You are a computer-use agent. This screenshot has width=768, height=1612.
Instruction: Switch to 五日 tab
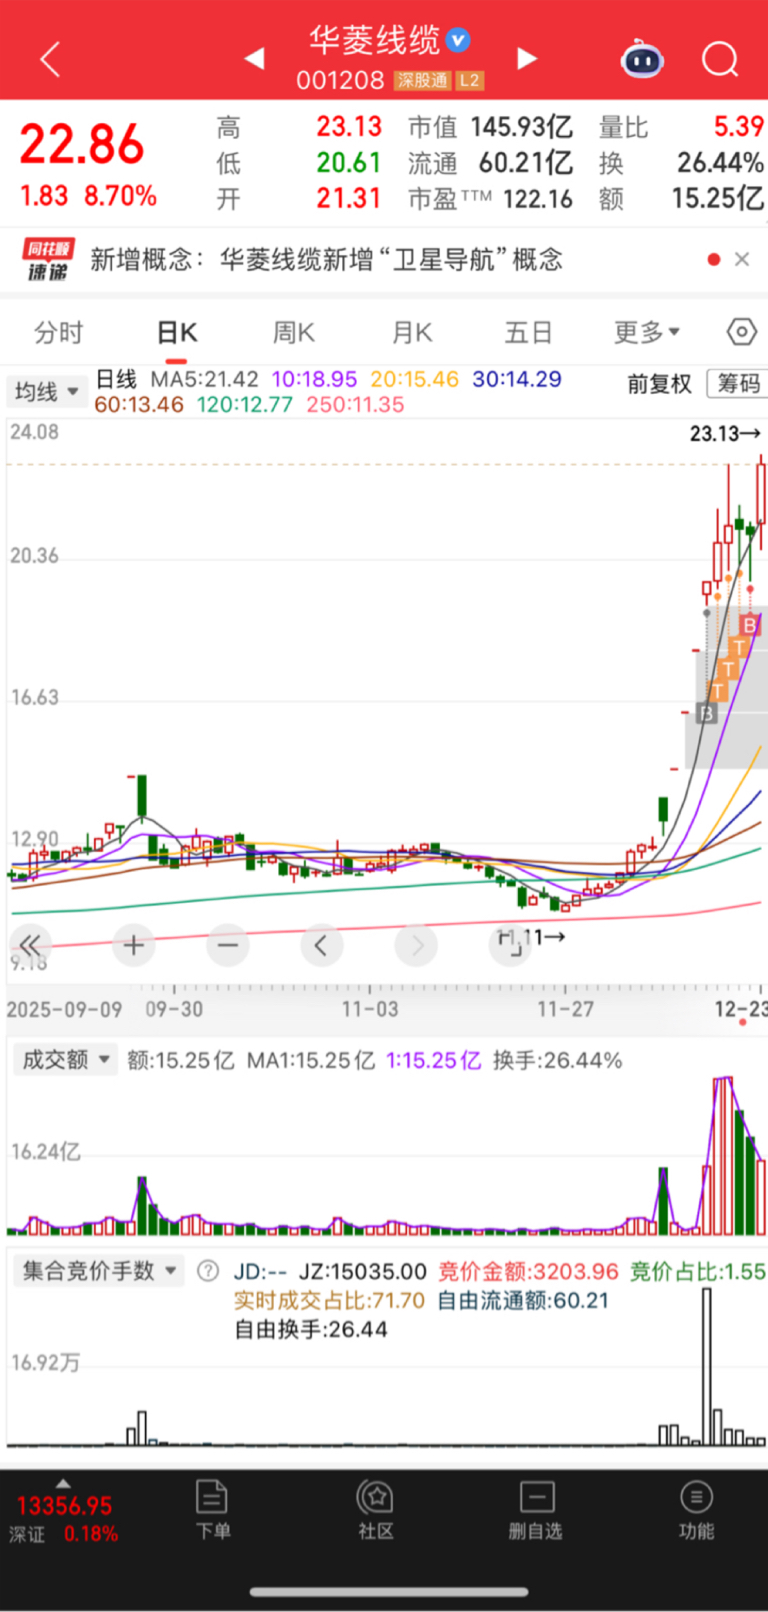pyautogui.click(x=529, y=332)
